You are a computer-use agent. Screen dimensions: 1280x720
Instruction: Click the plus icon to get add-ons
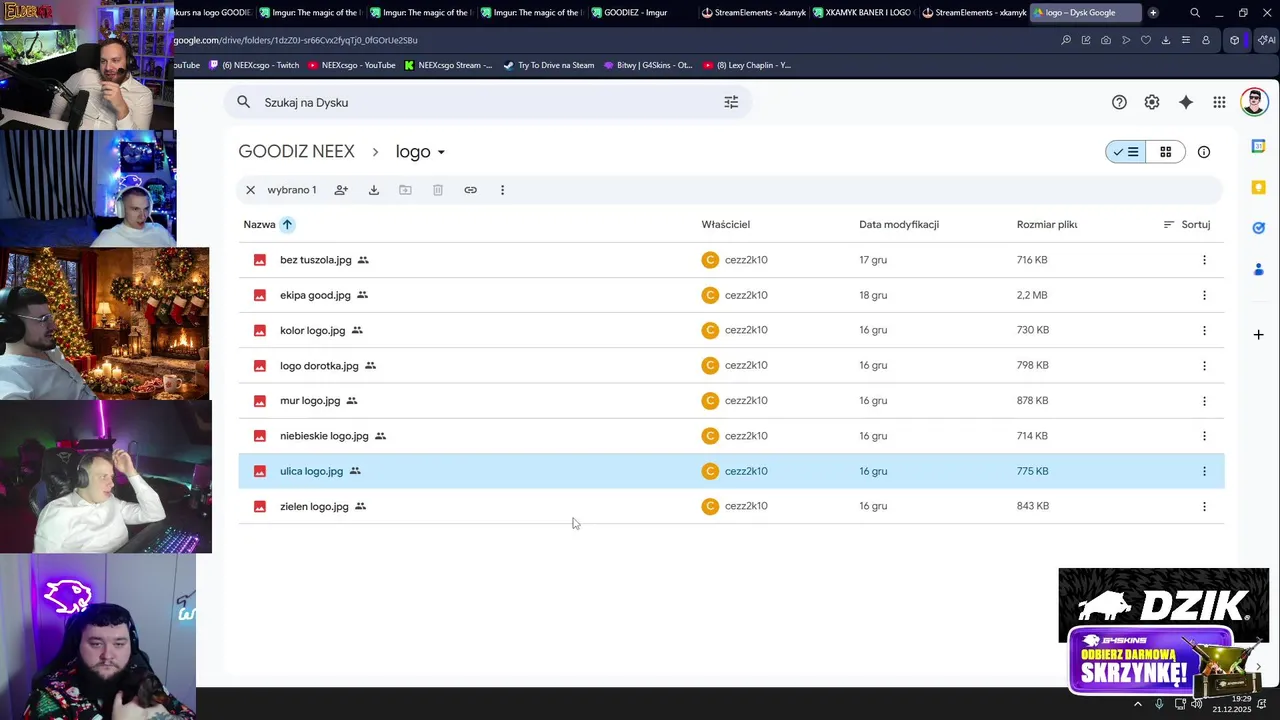tap(1259, 334)
